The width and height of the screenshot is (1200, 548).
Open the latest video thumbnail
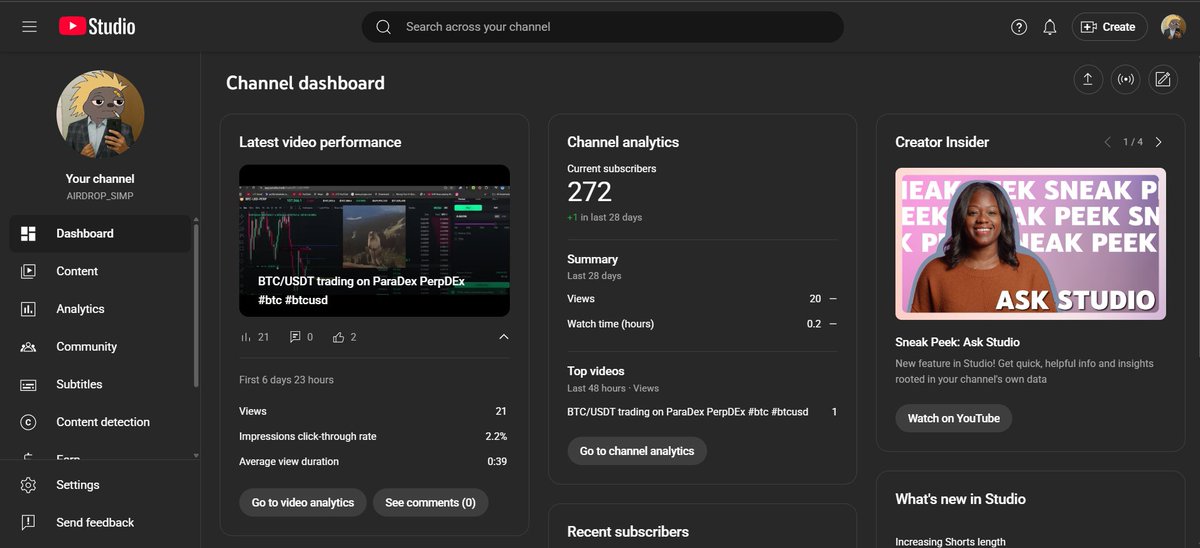374,241
